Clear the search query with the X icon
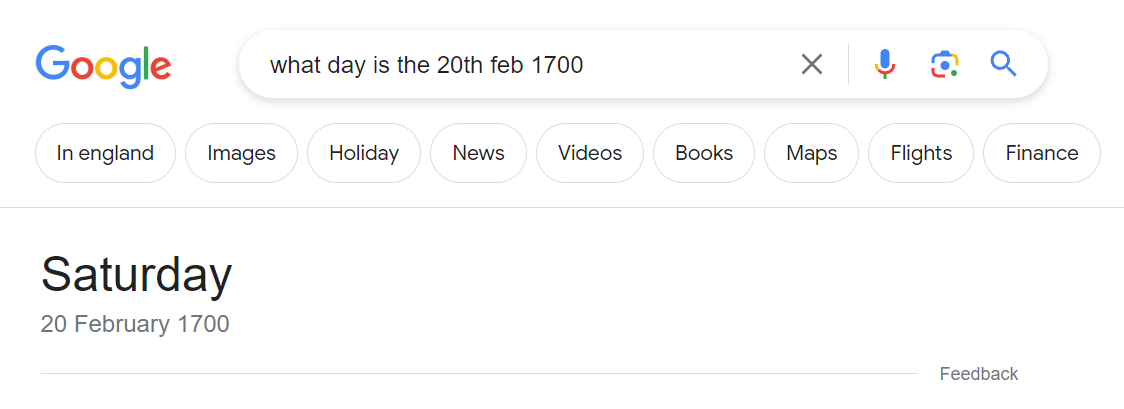 [x=812, y=65]
